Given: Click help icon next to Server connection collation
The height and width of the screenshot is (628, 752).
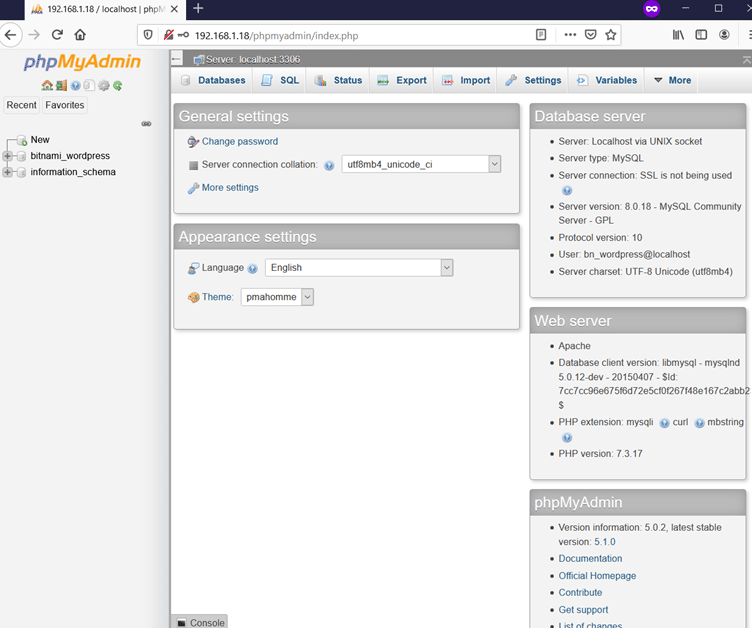Looking at the screenshot, I should (x=329, y=165).
